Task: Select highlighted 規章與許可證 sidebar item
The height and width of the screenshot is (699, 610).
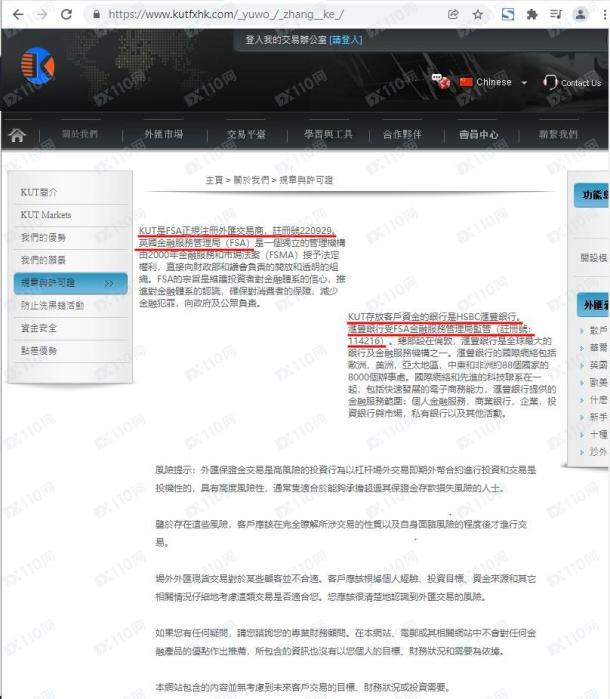Action: [70, 283]
